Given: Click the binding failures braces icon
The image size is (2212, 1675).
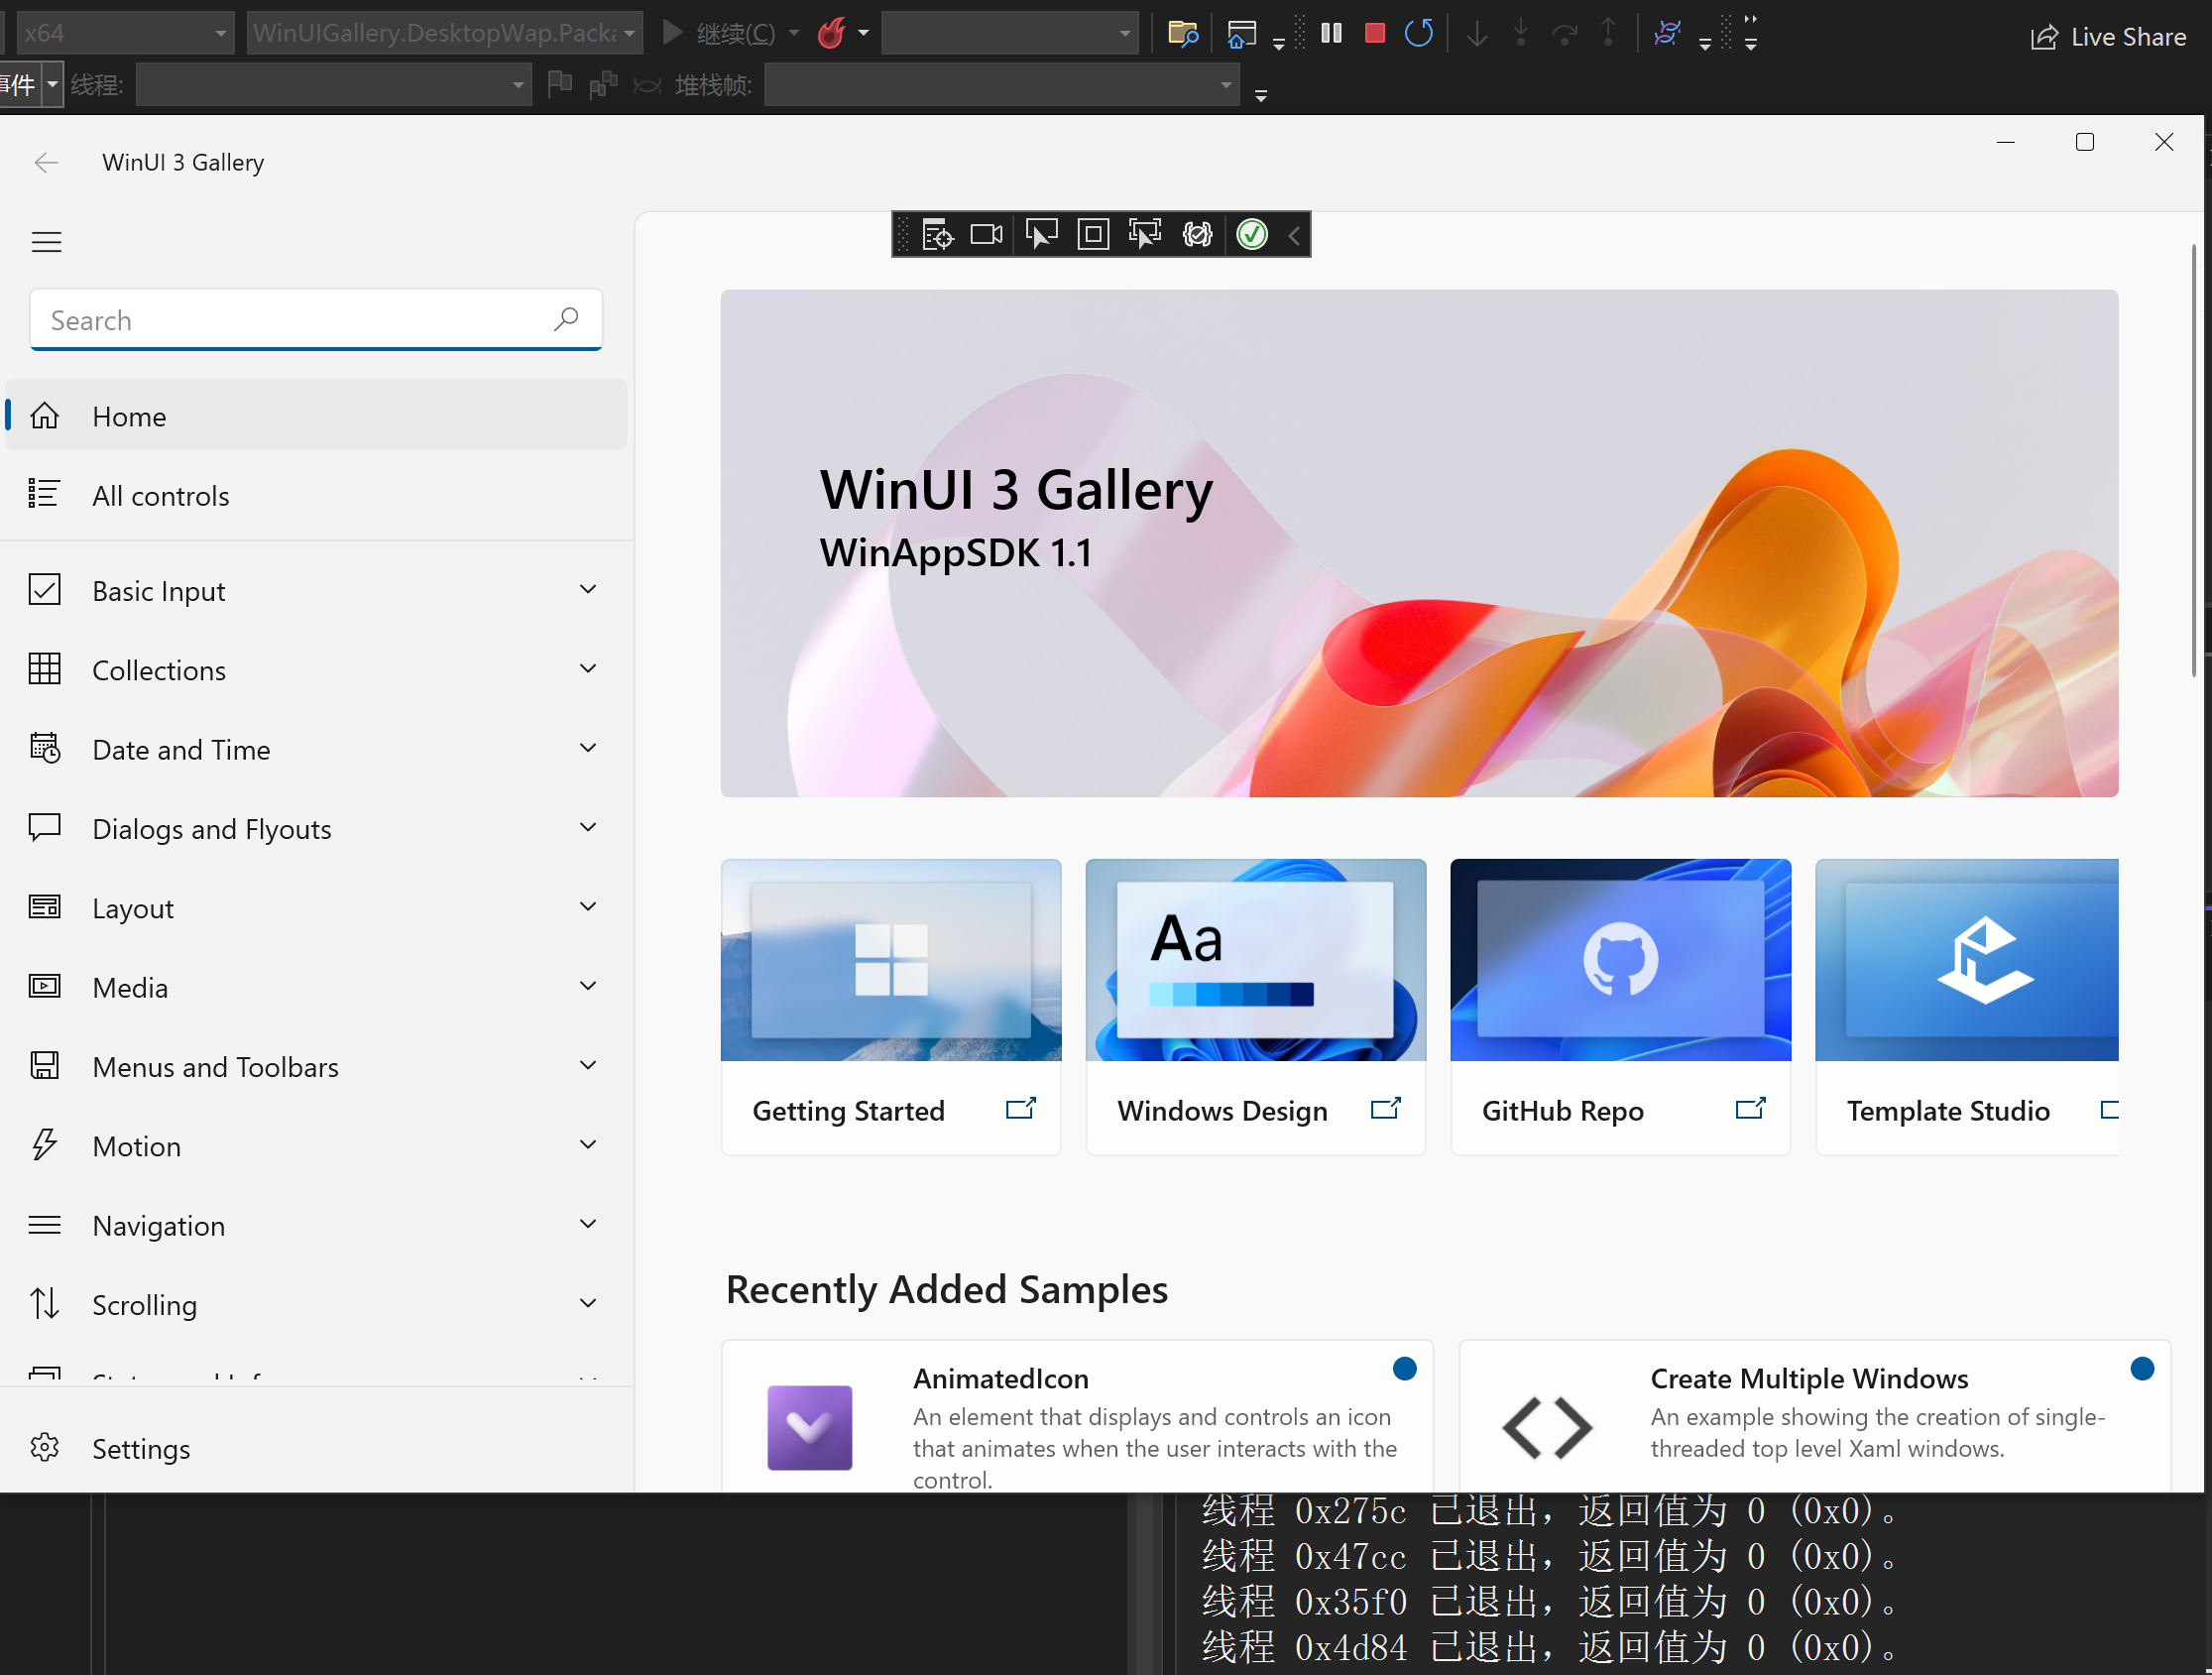Looking at the screenshot, I should pyautogui.click(x=1197, y=235).
